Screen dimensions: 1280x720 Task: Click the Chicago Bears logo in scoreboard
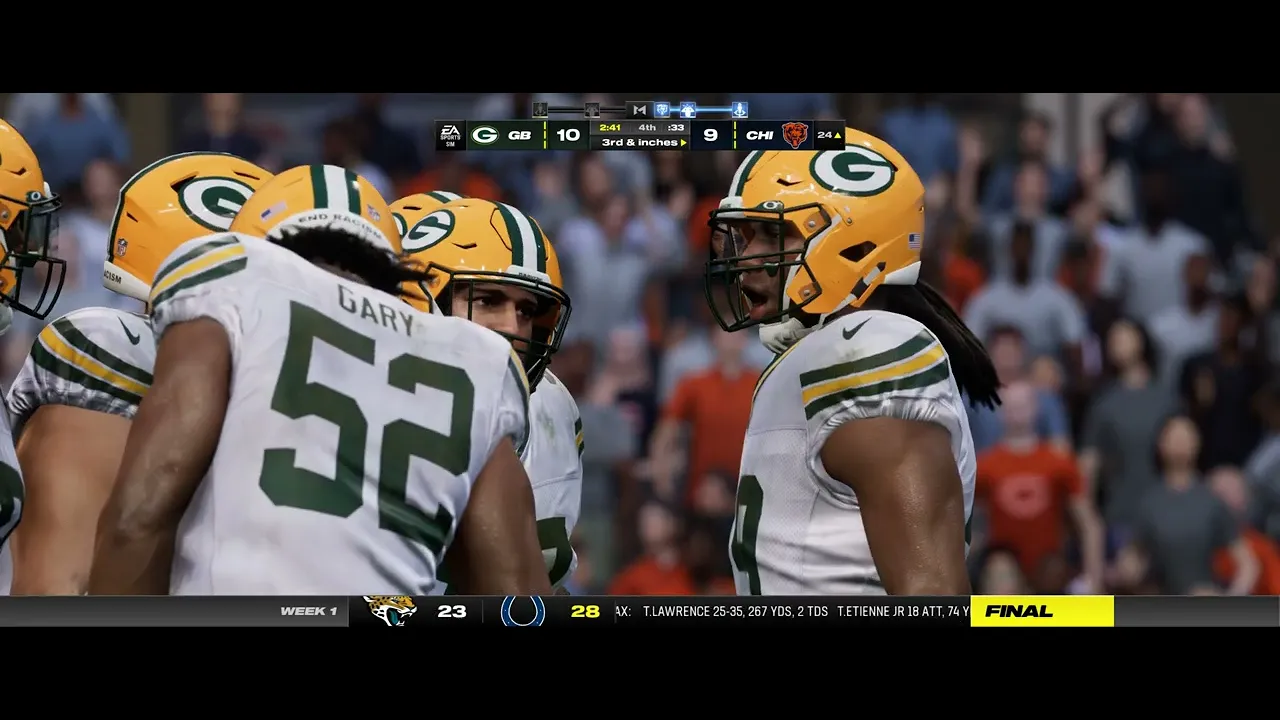coord(795,135)
